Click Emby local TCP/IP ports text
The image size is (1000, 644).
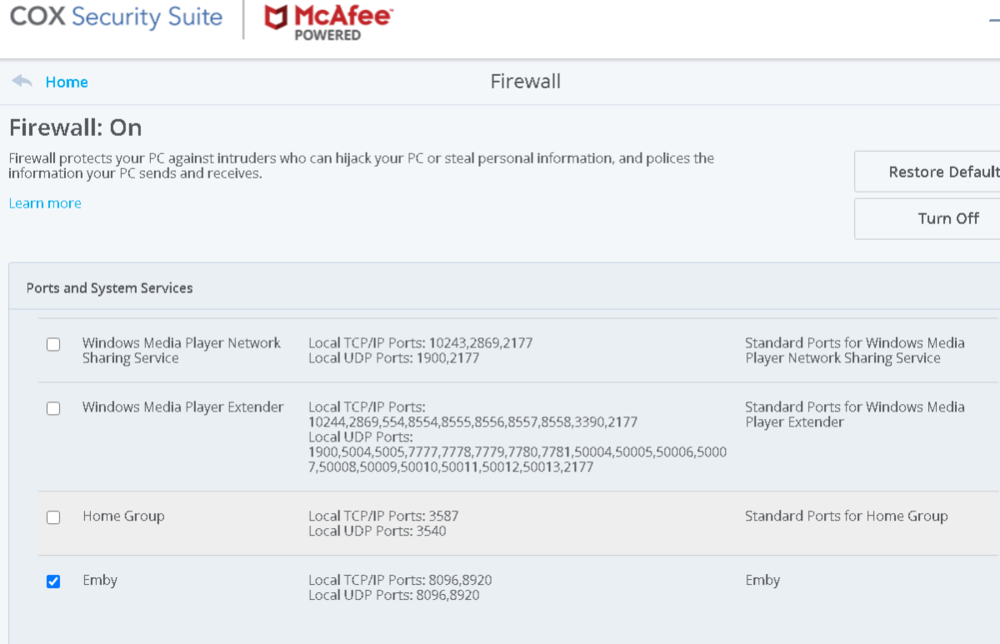400,580
